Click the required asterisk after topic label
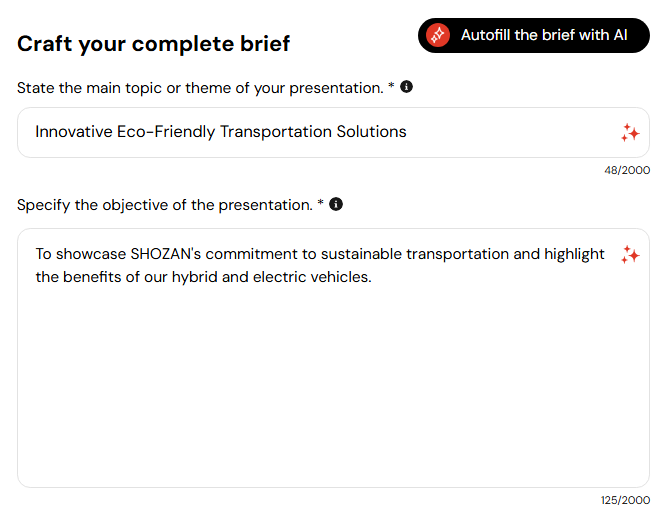The width and height of the screenshot is (668, 523). tap(391, 87)
